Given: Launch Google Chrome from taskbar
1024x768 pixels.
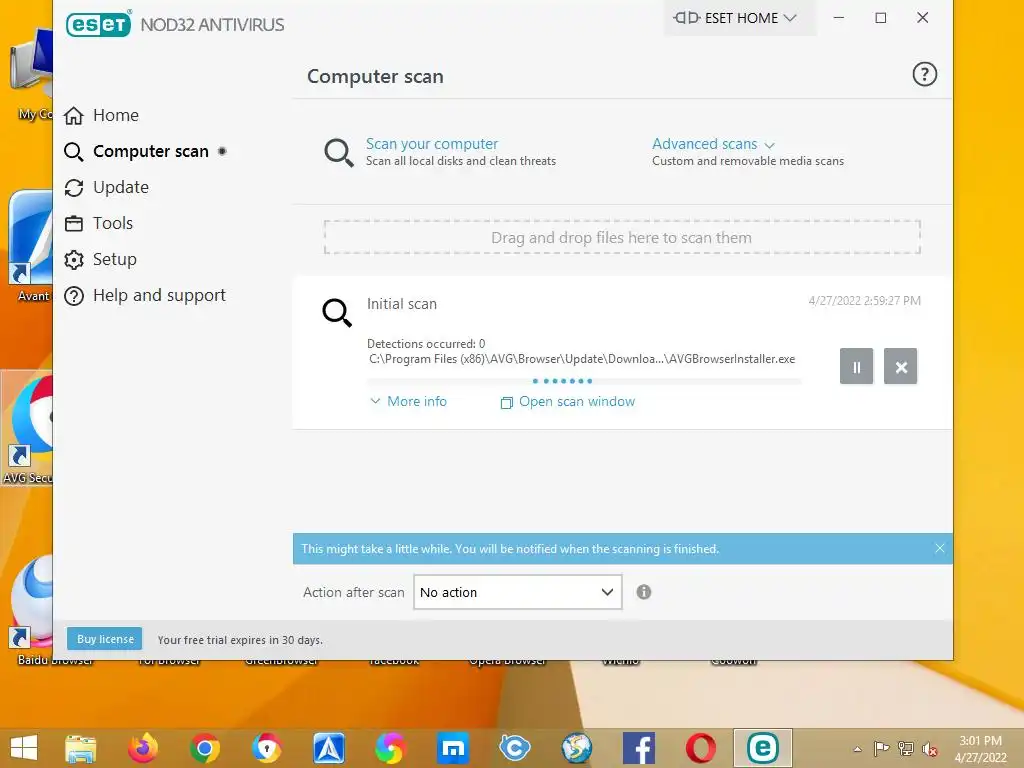Looking at the screenshot, I should [204, 748].
